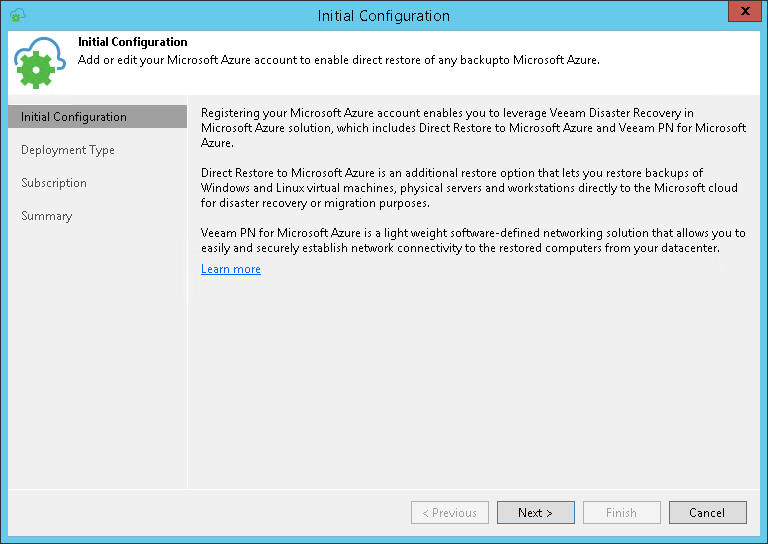Open the Learn more link
768x544 pixels.
(231, 269)
